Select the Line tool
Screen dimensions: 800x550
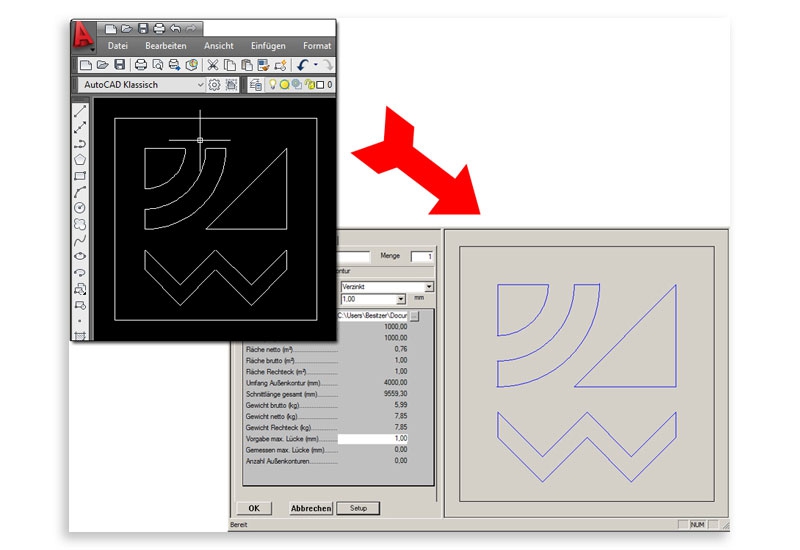point(80,111)
